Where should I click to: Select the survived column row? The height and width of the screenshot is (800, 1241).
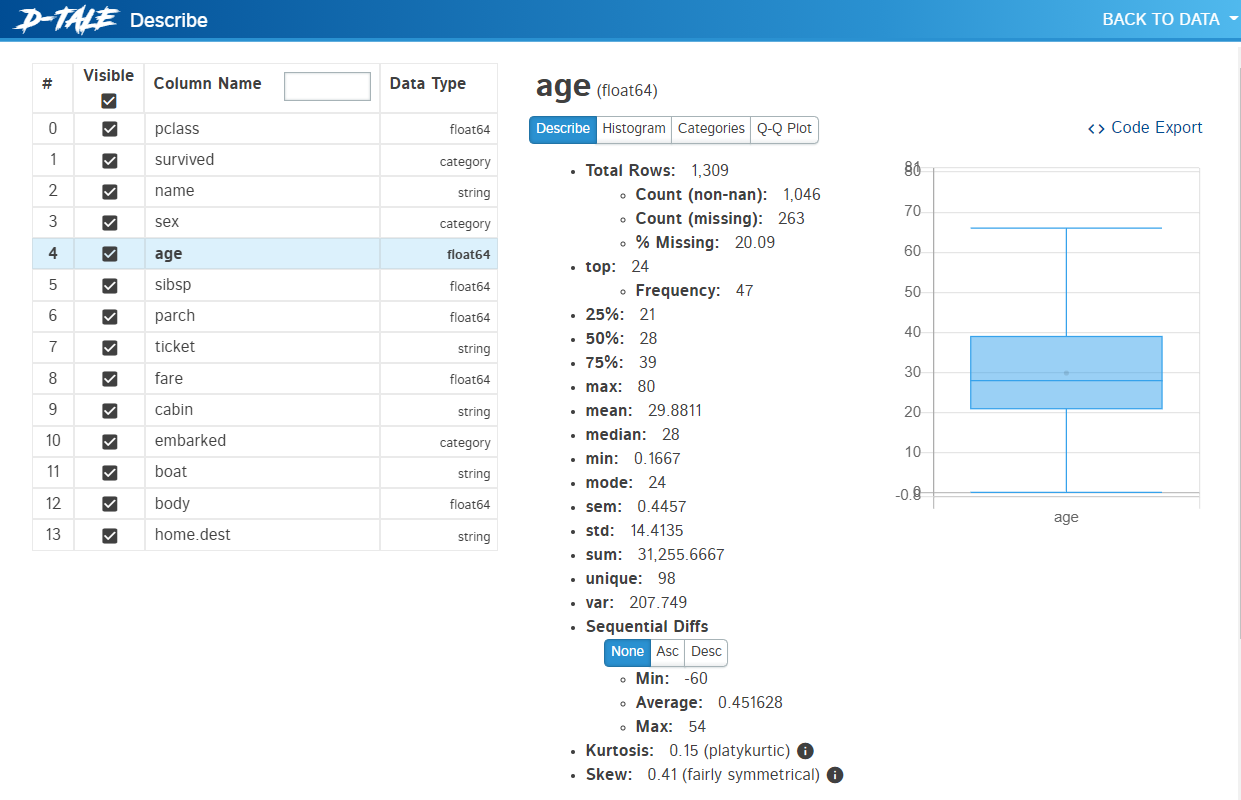coord(184,160)
